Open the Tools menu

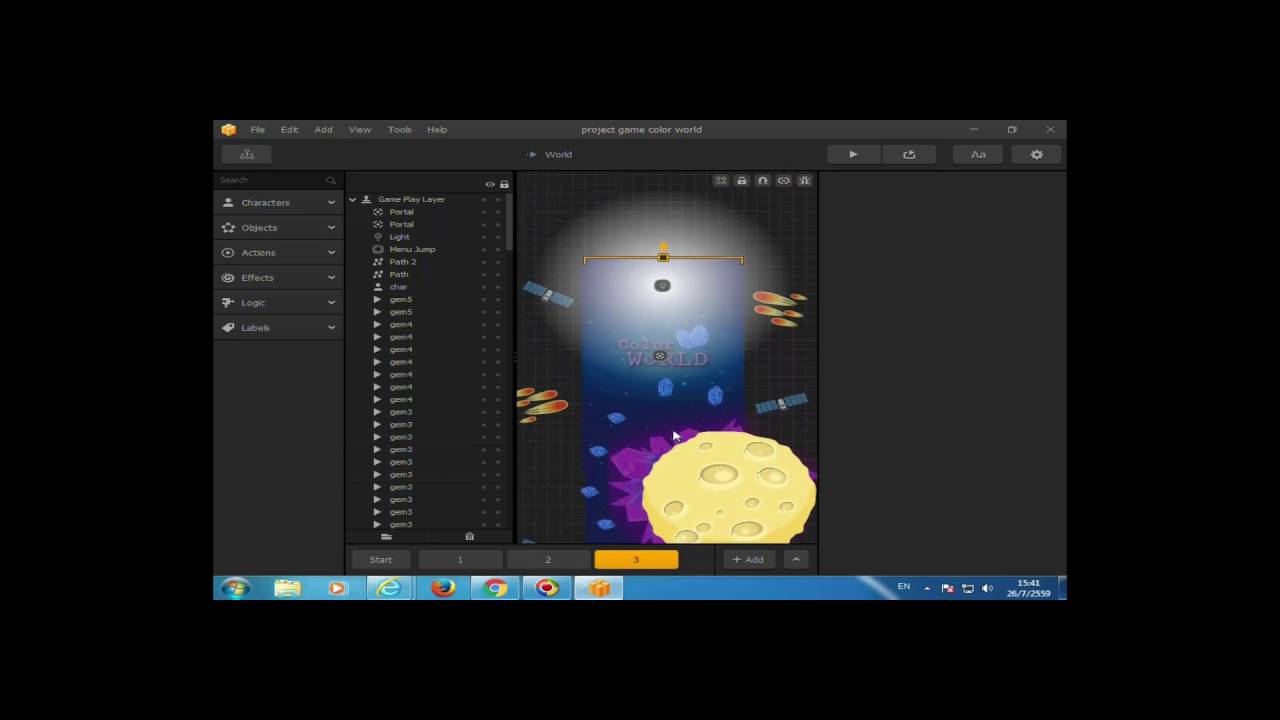coord(399,129)
